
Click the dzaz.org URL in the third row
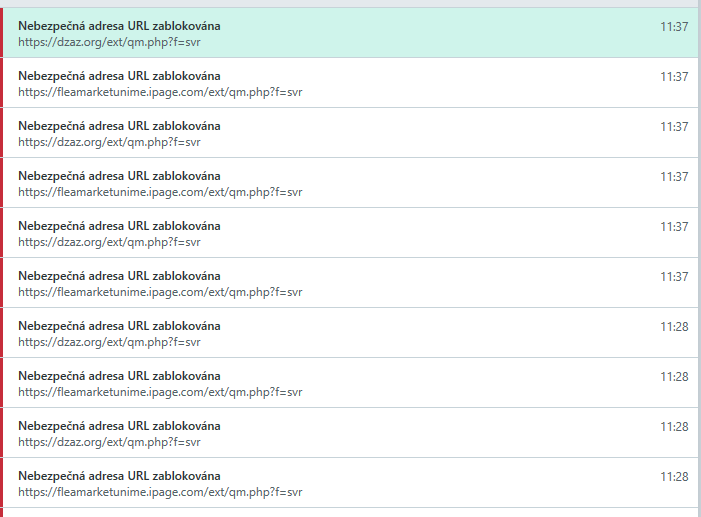109,142
